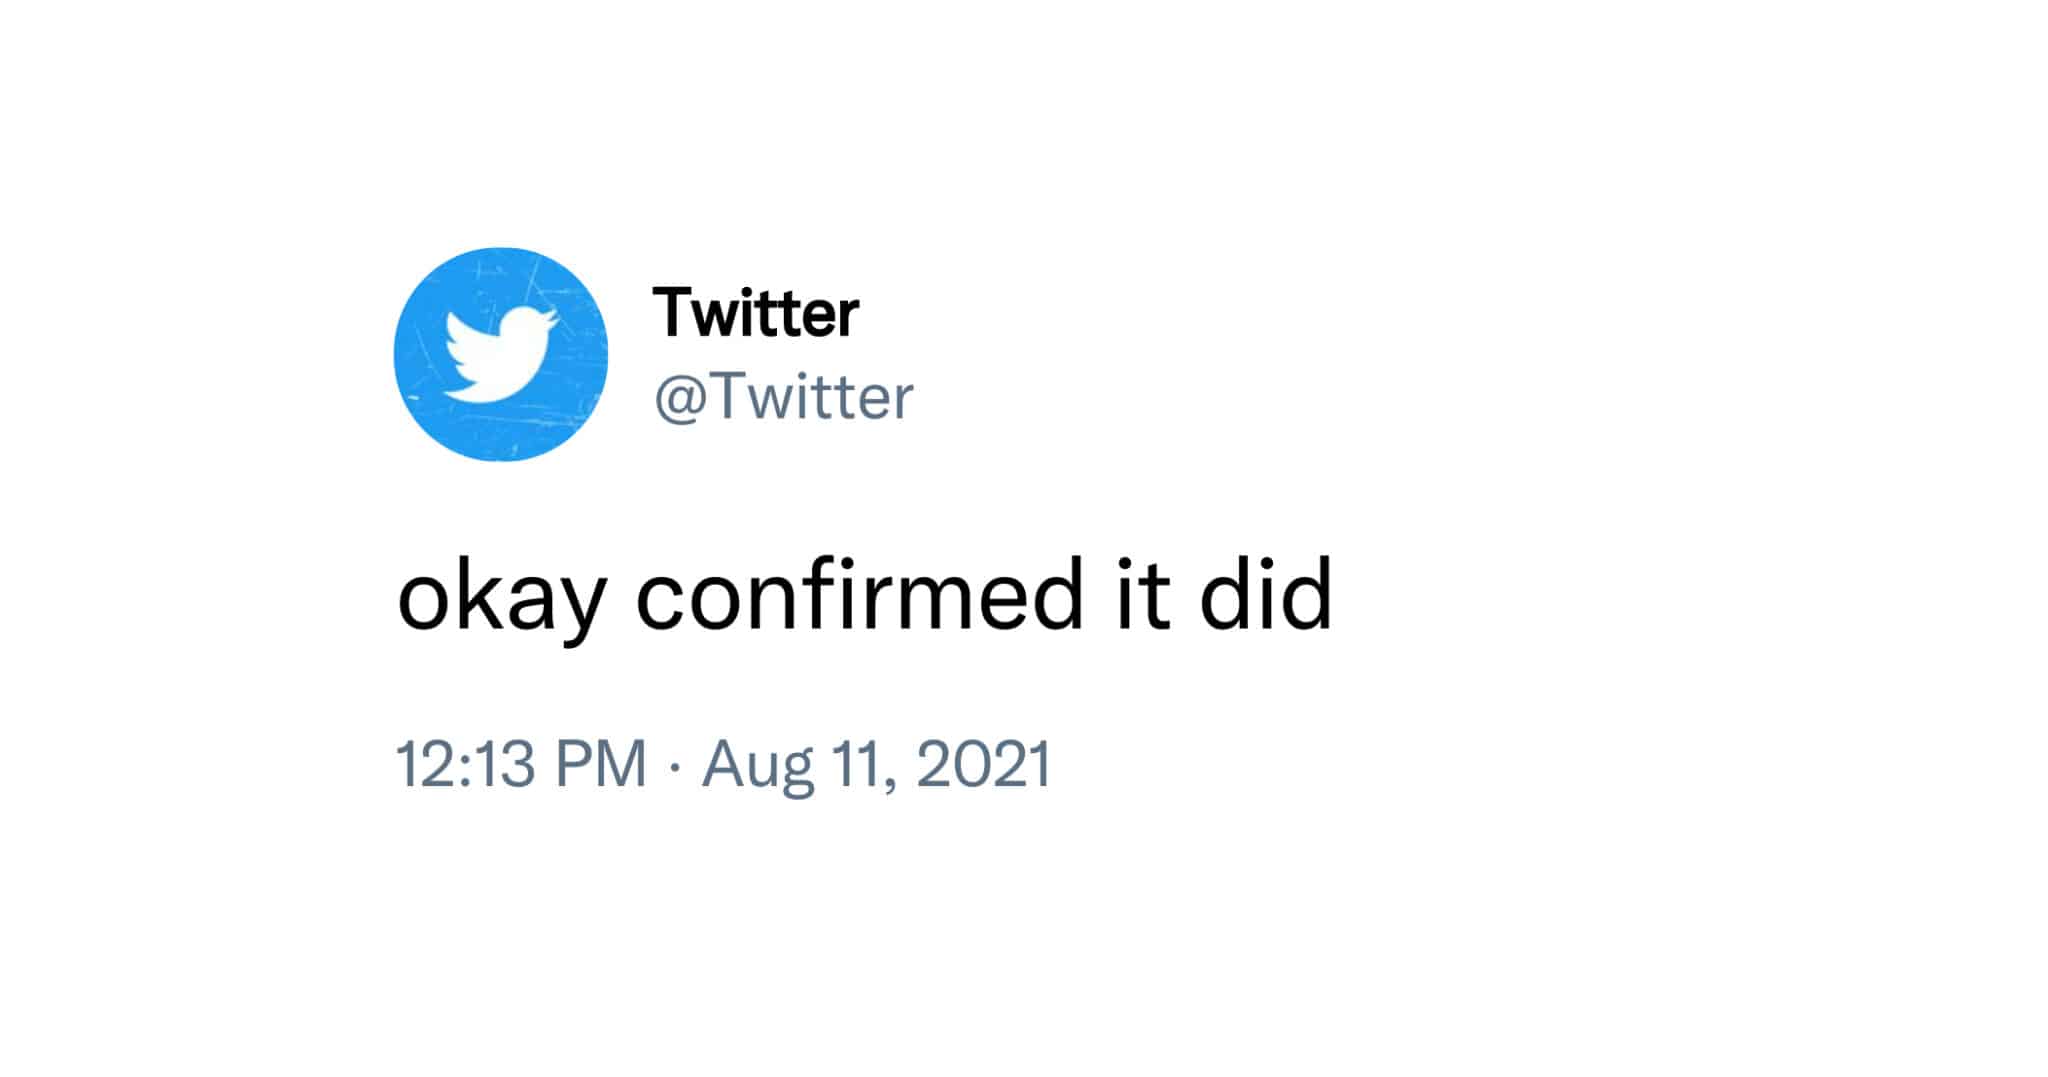Open the Twitter profile avatar

click(501, 354)
